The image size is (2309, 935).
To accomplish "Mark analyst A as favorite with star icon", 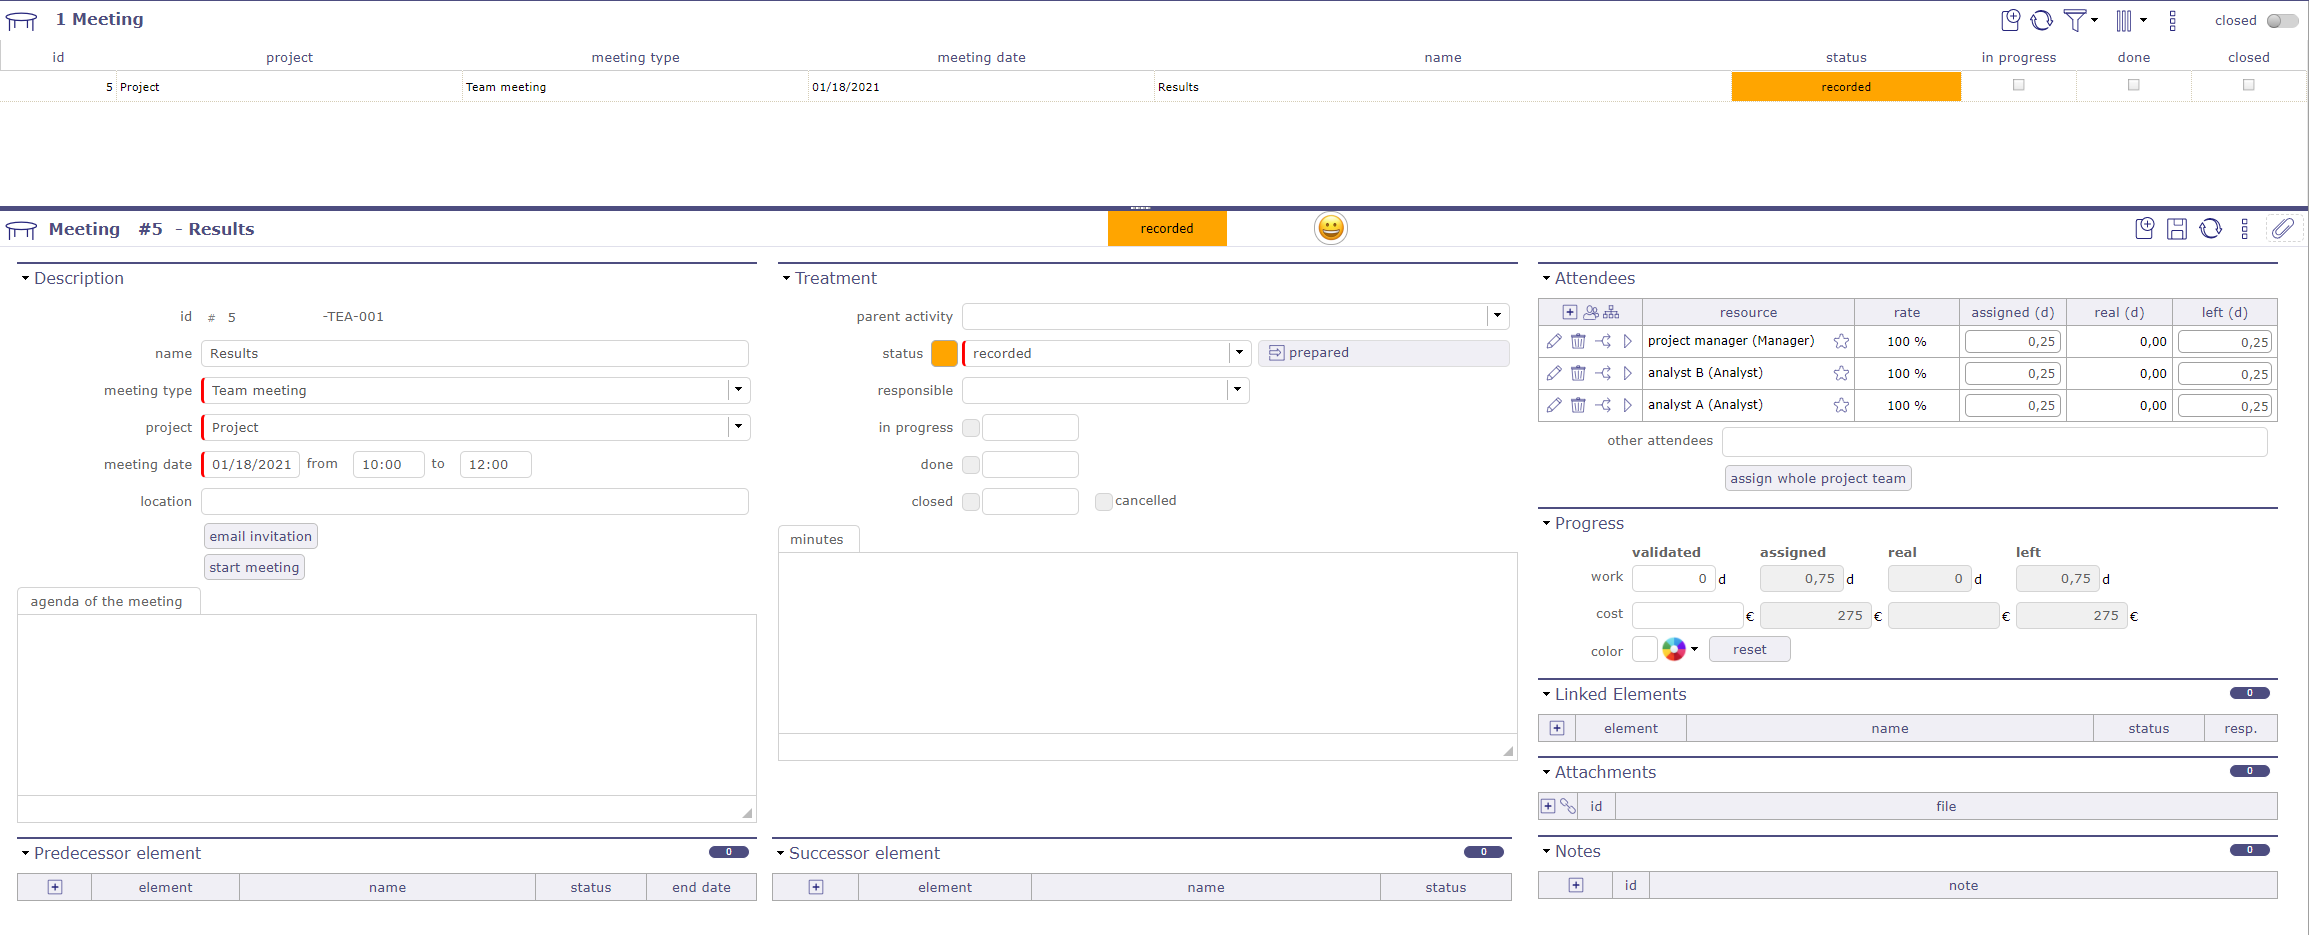I will point(1842,406).
